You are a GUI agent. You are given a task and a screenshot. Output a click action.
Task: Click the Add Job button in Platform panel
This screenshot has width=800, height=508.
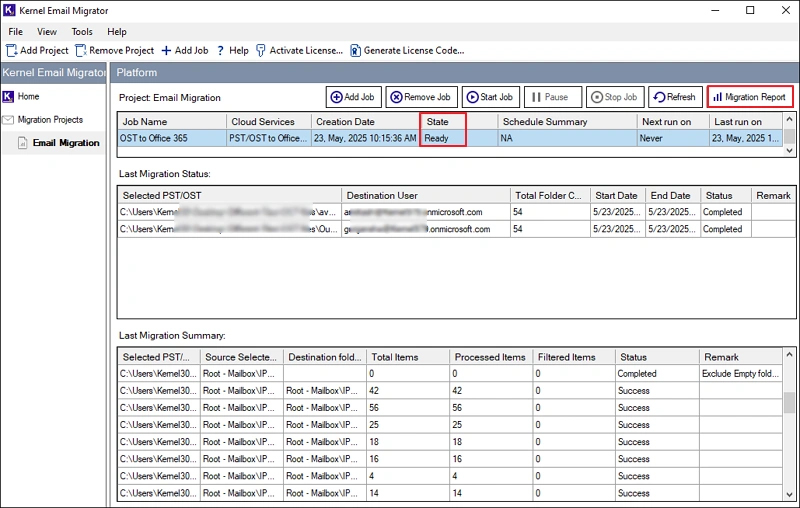354,97
